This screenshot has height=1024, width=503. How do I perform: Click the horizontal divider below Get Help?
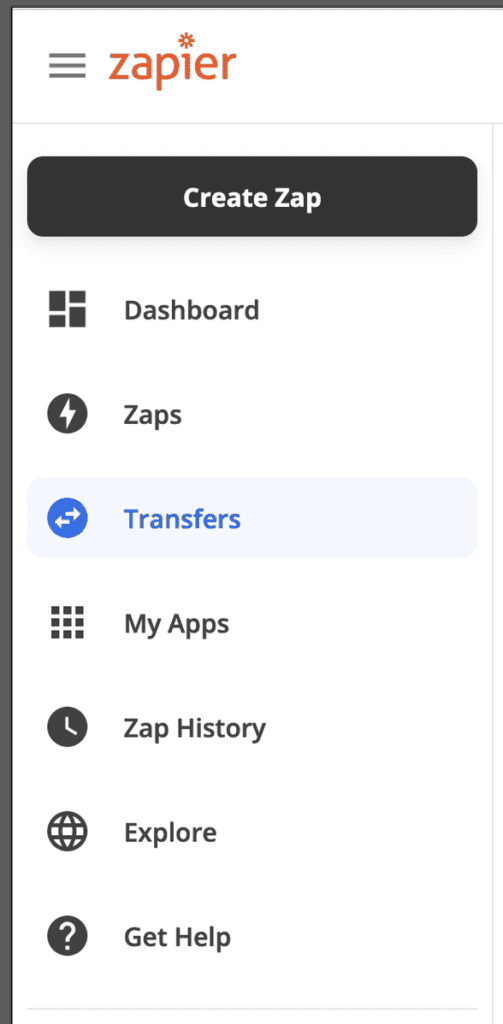[x=252, y=1009]
